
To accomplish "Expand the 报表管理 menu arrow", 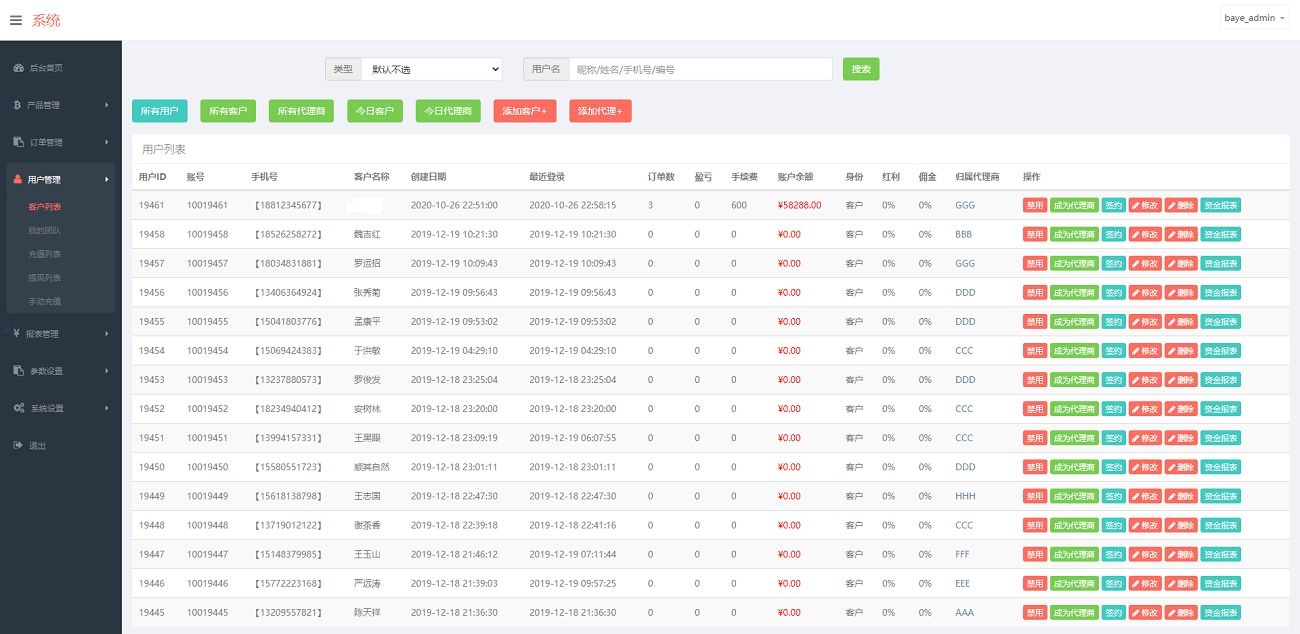I will [x=107, y=333].
